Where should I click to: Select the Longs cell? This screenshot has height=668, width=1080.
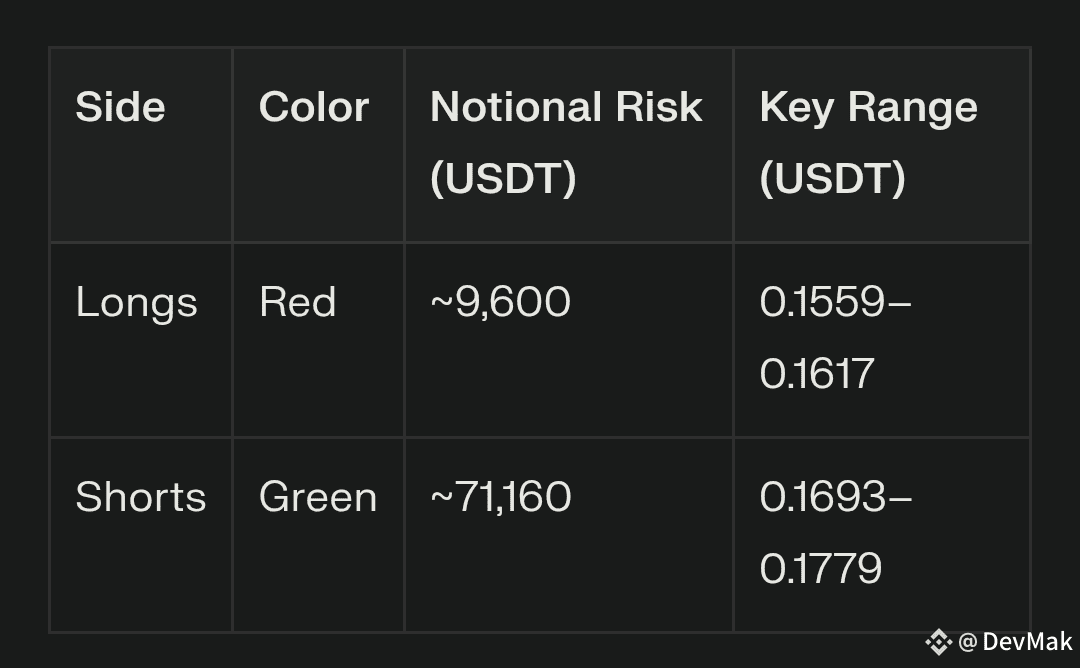pos(136,302)
